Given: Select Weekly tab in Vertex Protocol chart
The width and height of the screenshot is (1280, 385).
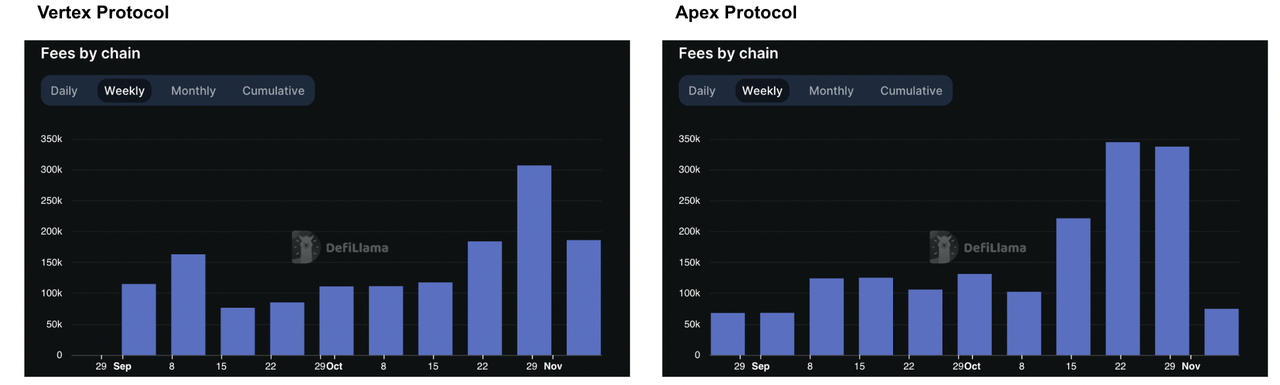Looking at the screenshot, I should (125, 91).
